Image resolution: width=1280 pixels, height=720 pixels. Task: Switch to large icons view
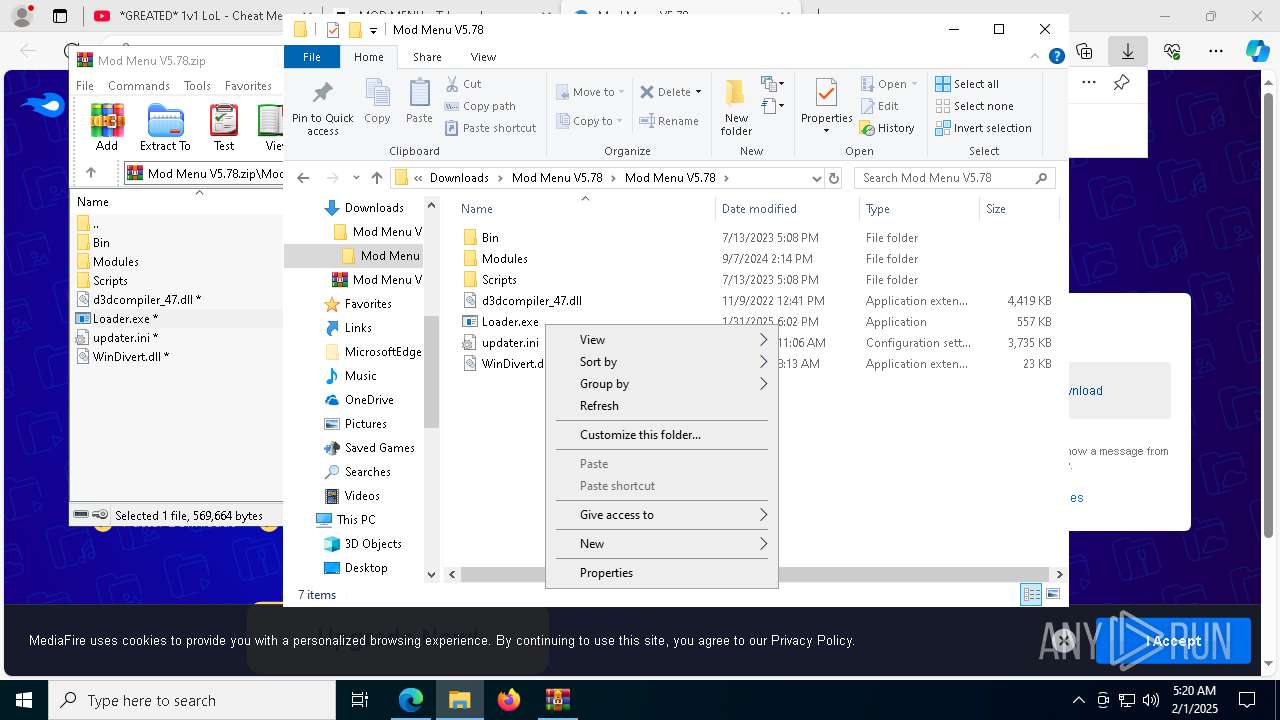point(1052,594)
